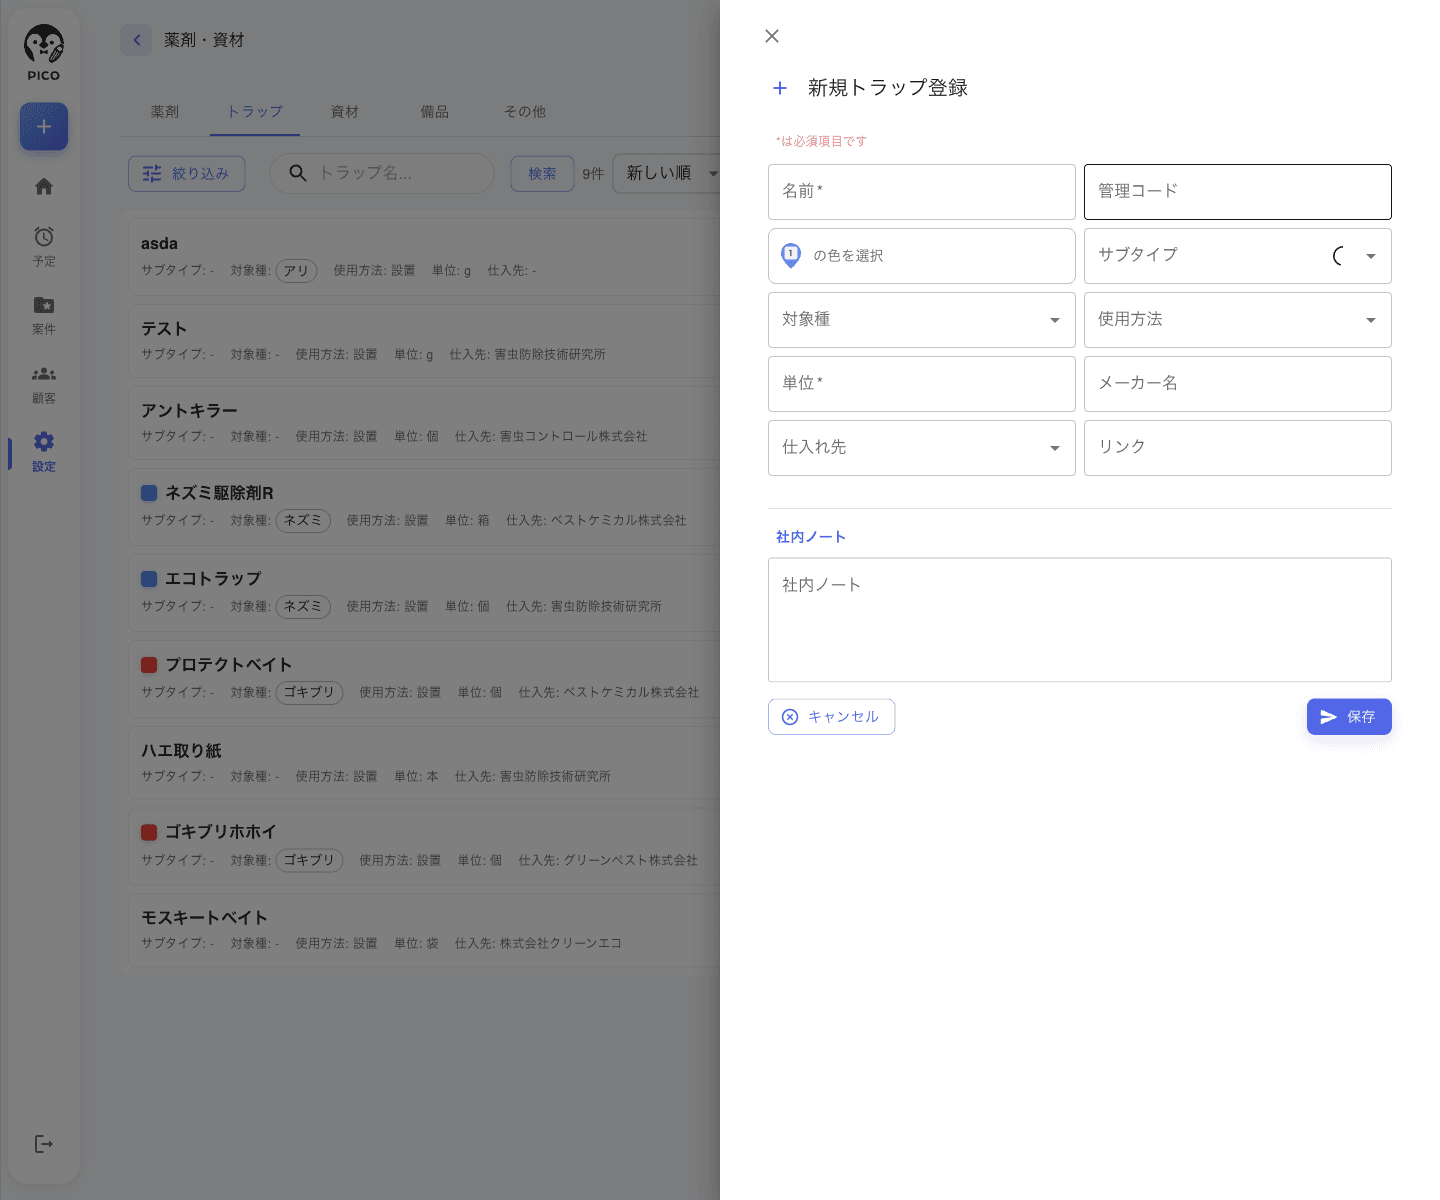Open the 使用方法 dropdown
Image resolution: width=1440 pixels, height=1200 pixels.
[x=1238, y=320]
